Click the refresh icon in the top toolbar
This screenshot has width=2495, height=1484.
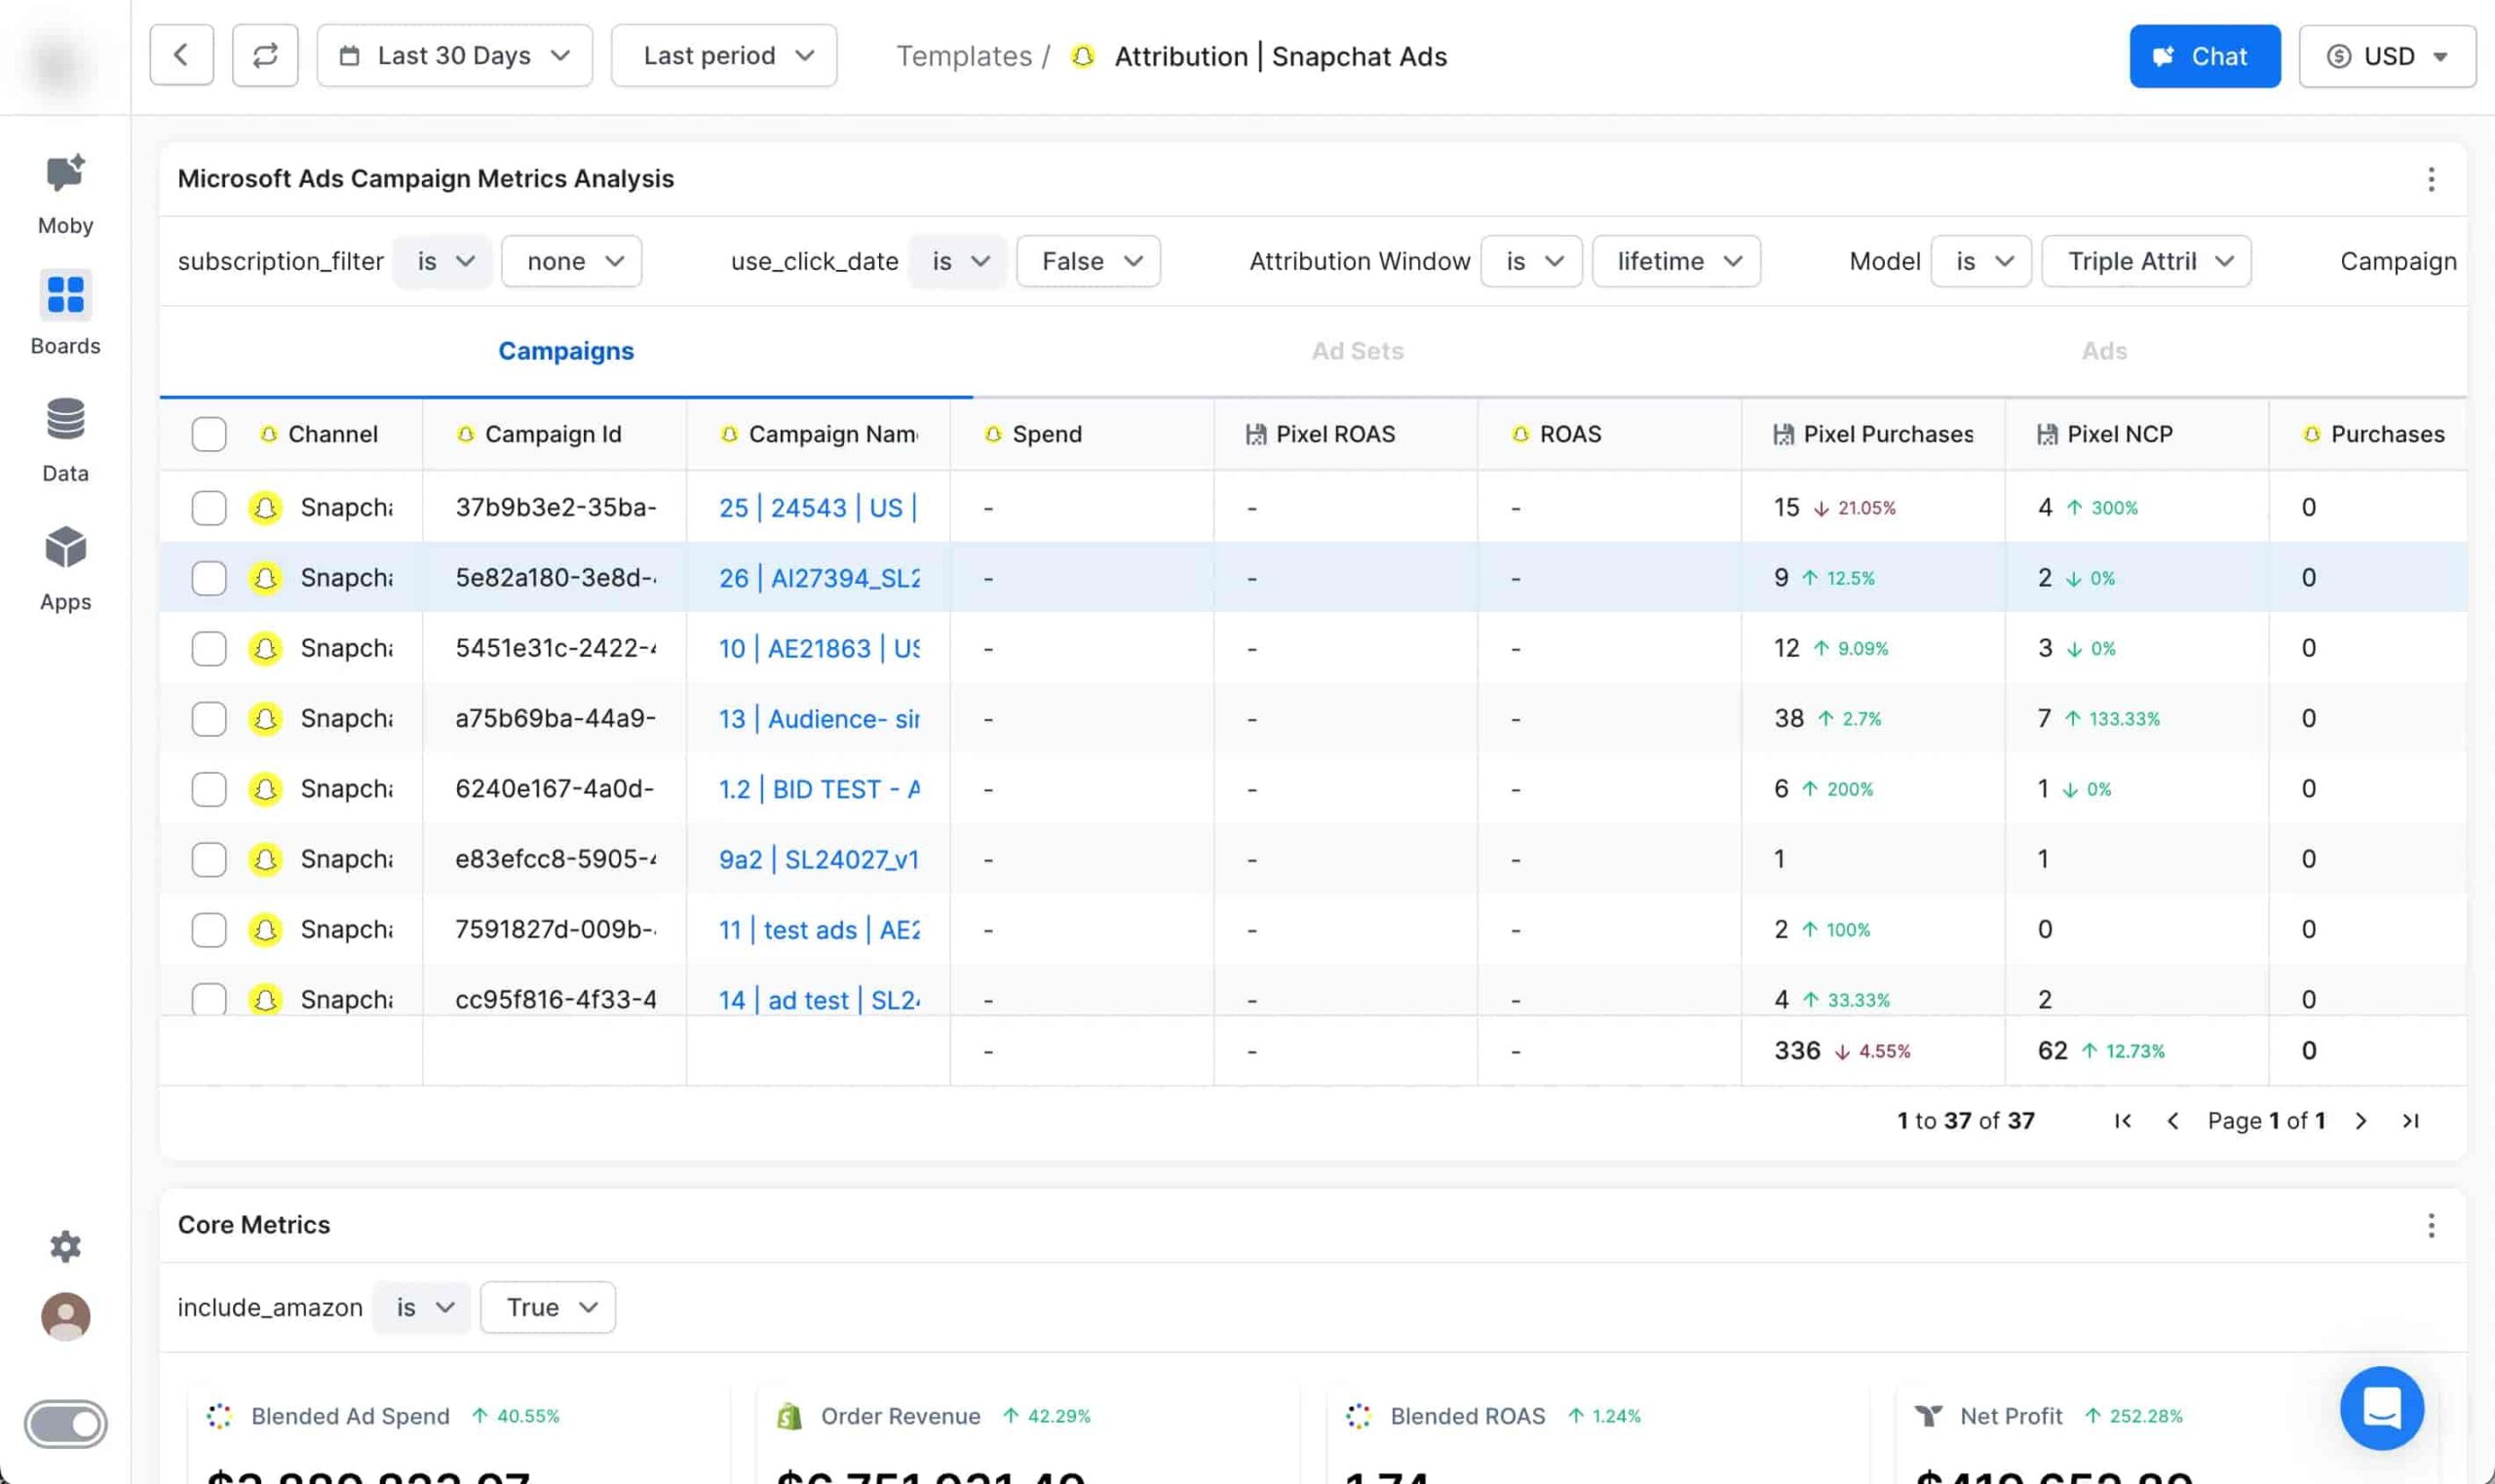click(x=264, y=55)
